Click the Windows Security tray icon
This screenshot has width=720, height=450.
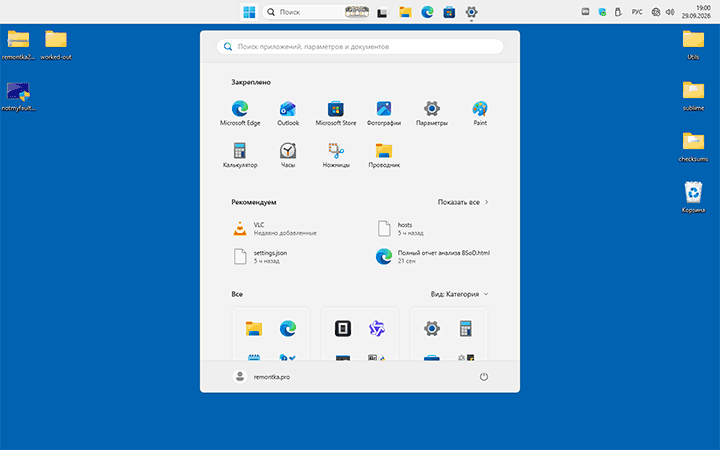pos(602,12)
